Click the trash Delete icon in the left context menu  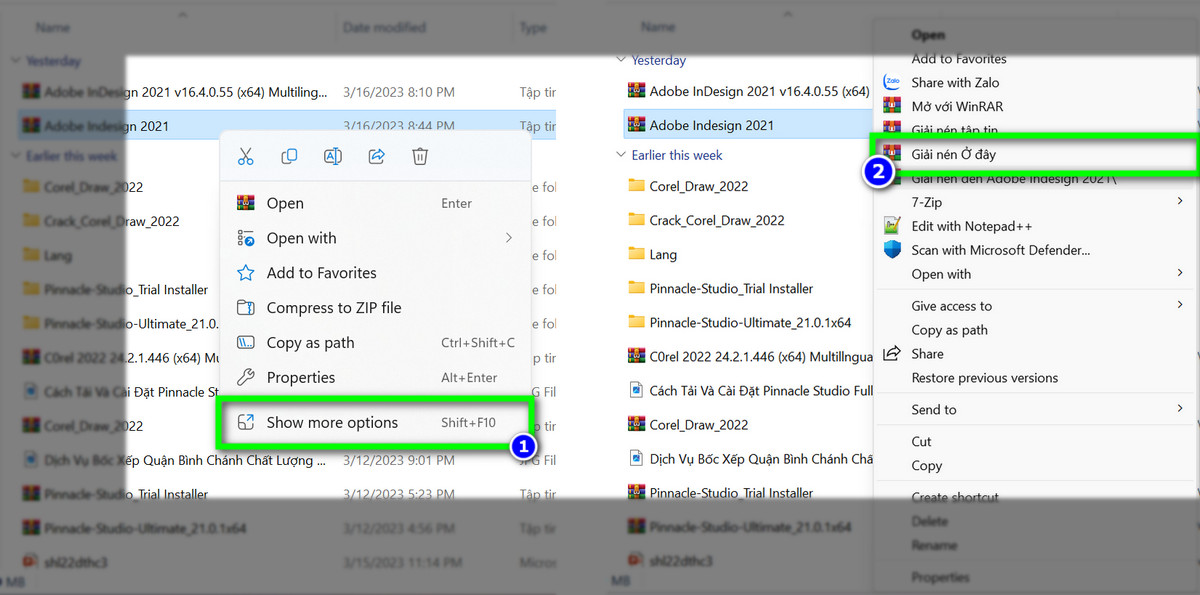click(x=421, y=156)
